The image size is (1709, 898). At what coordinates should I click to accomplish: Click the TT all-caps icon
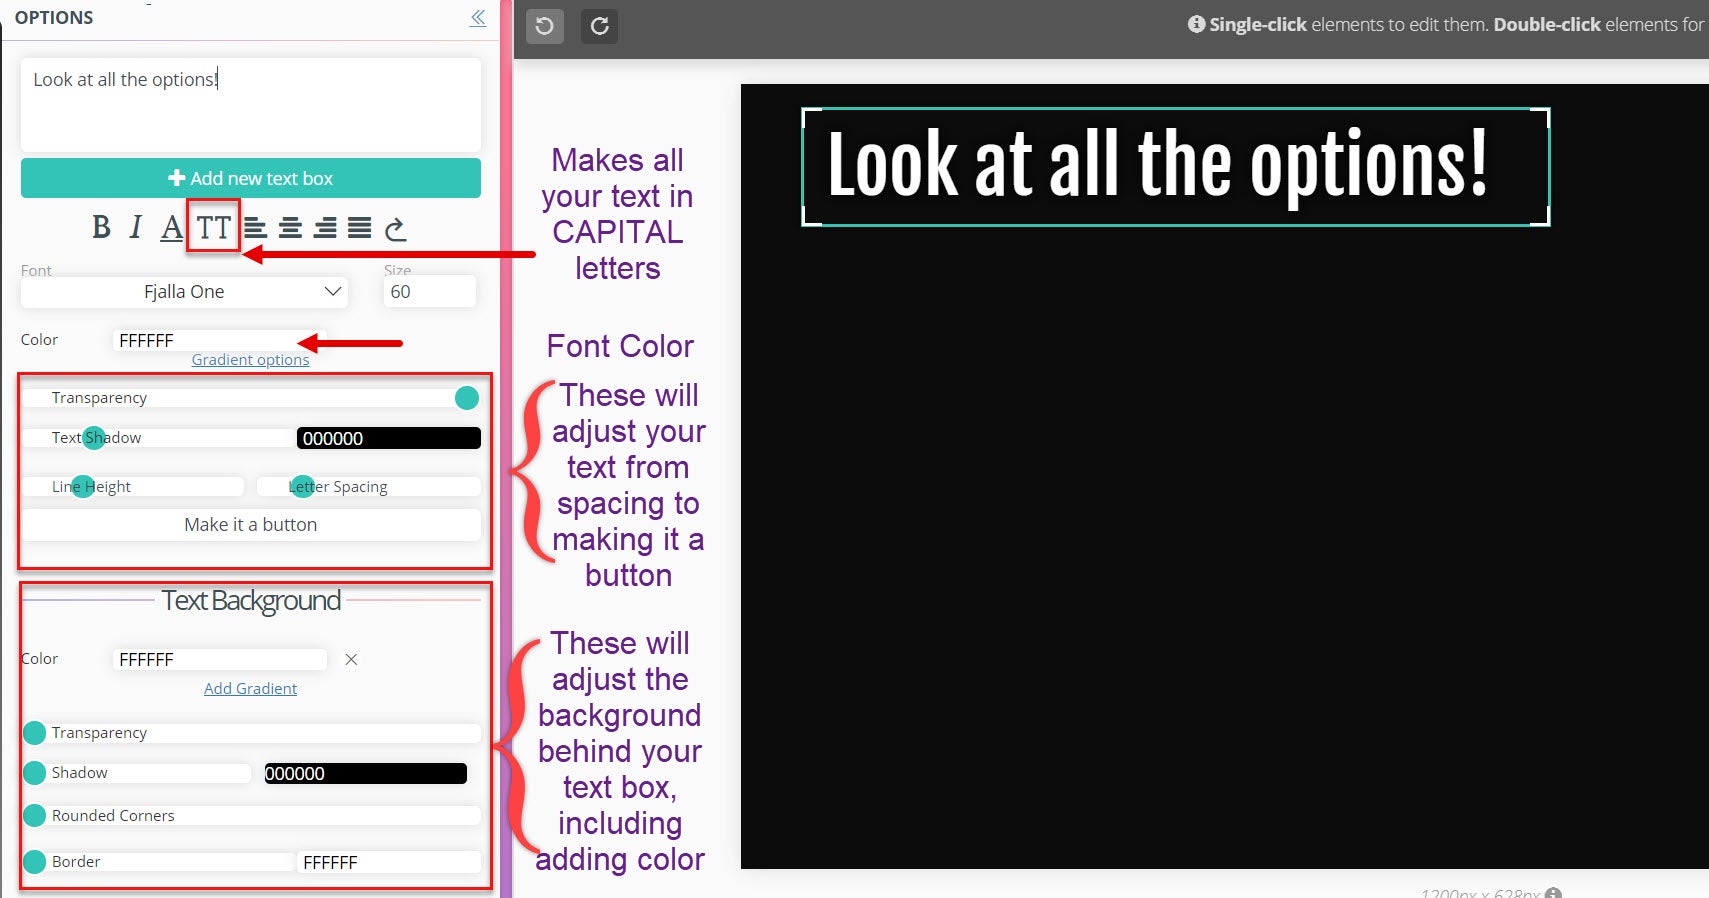[x=213, y=228]
